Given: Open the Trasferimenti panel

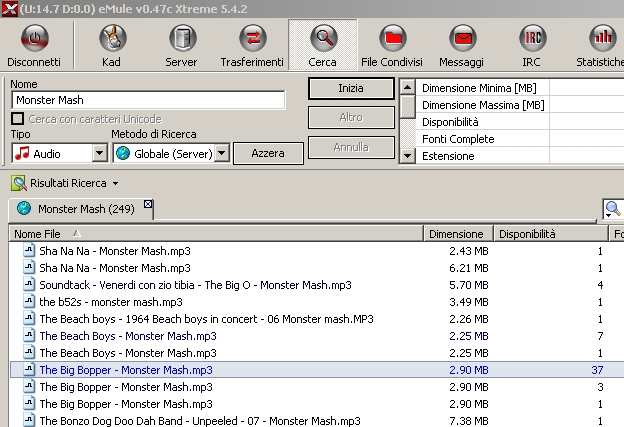Looking at the screenshot, I should 250,46.
